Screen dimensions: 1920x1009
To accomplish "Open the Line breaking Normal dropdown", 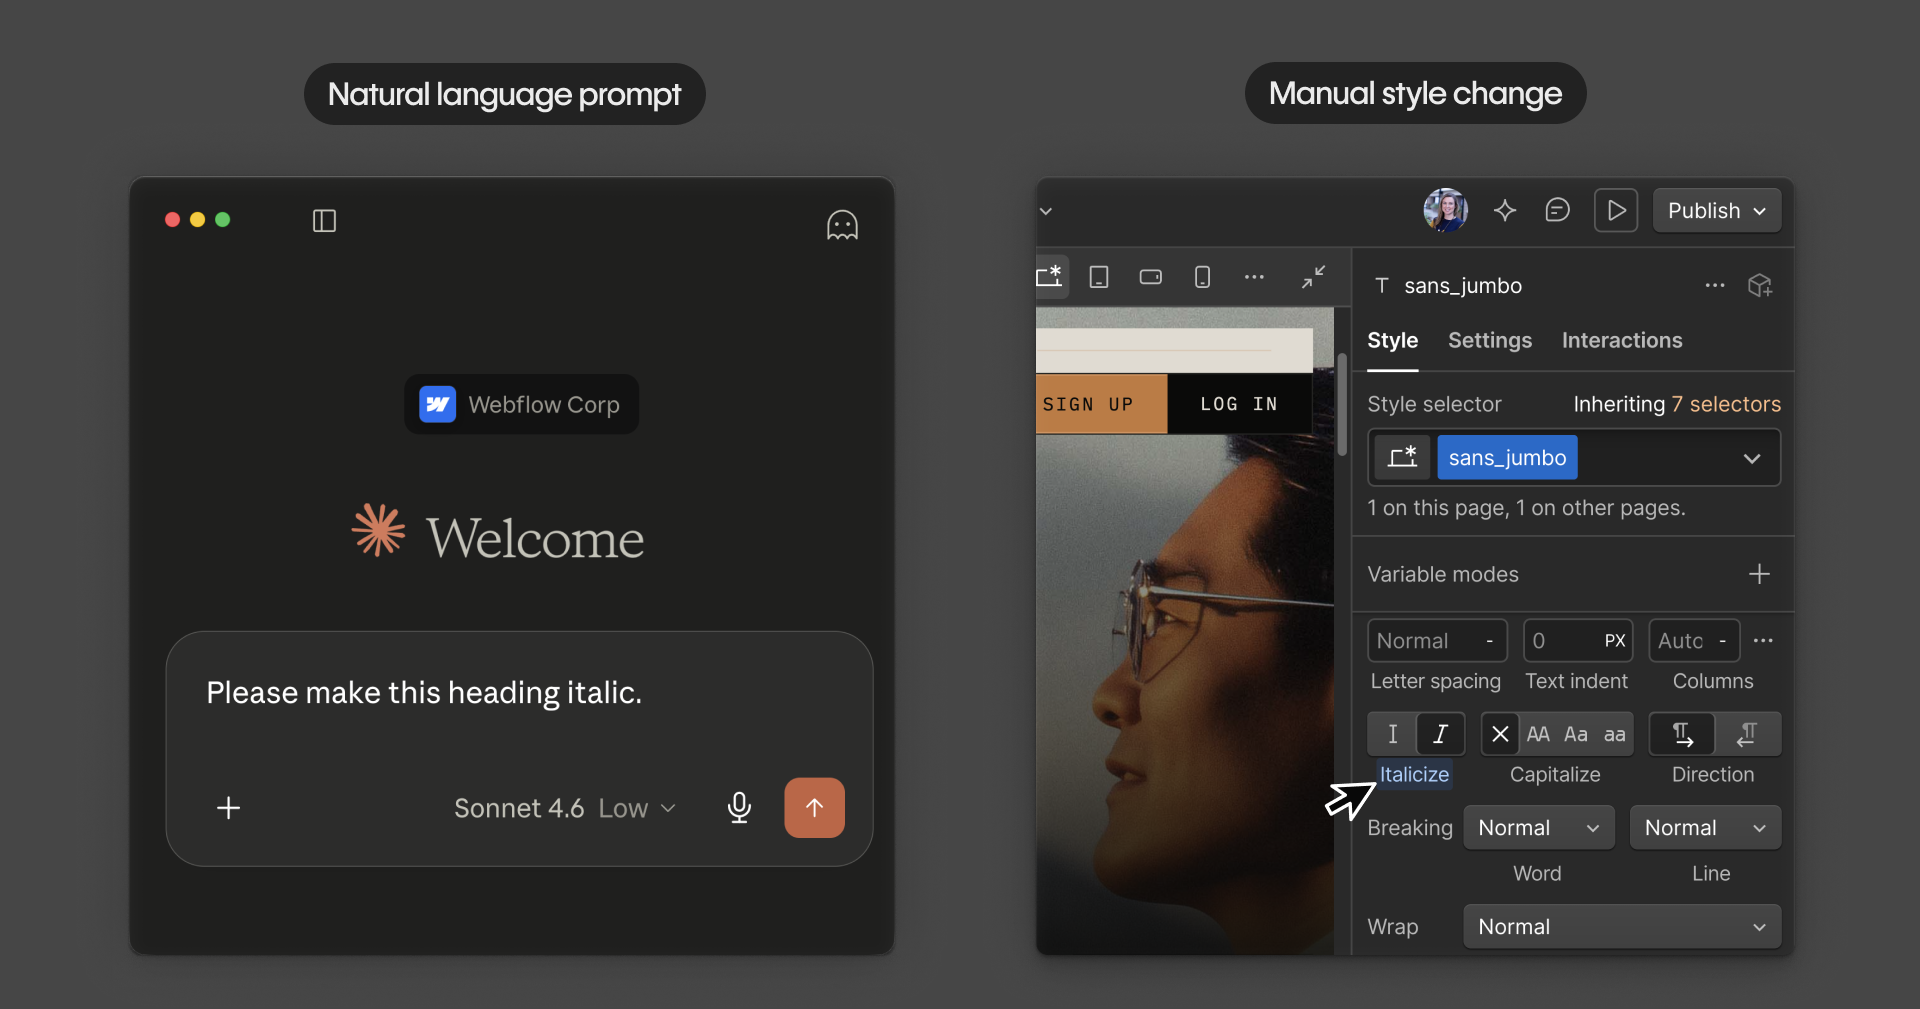I will (x=1705, y=828).
